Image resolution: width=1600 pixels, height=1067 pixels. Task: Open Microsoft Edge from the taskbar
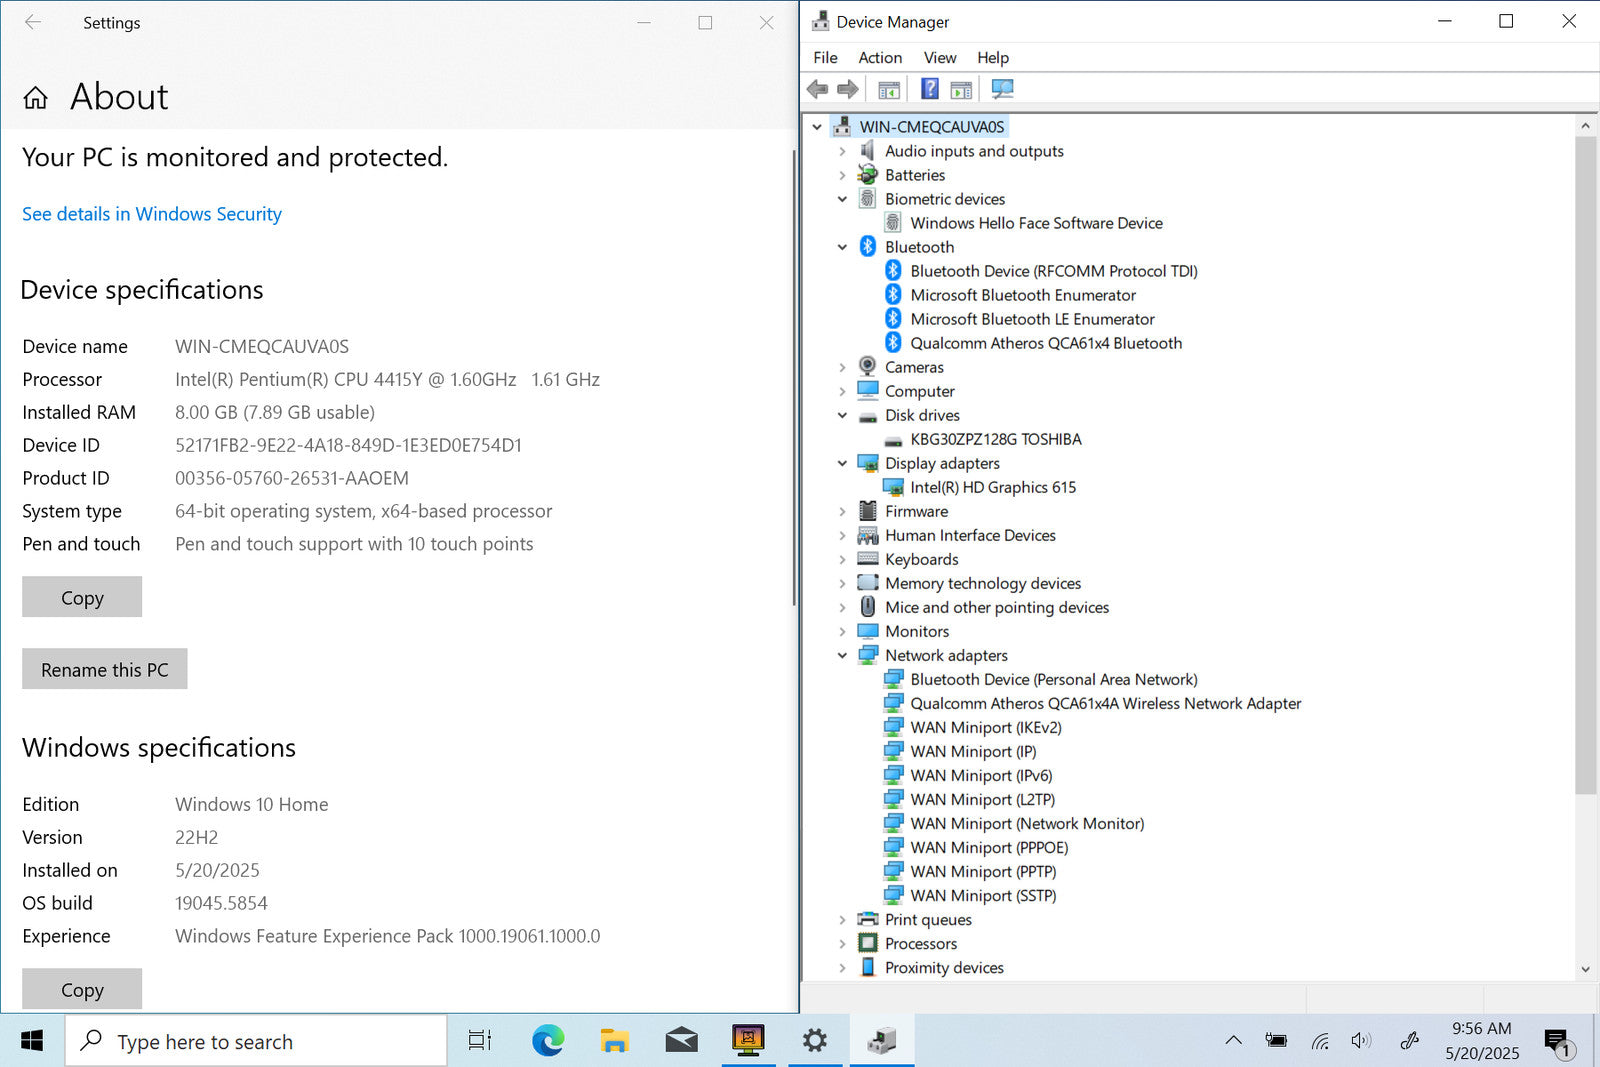point(547,1041)
